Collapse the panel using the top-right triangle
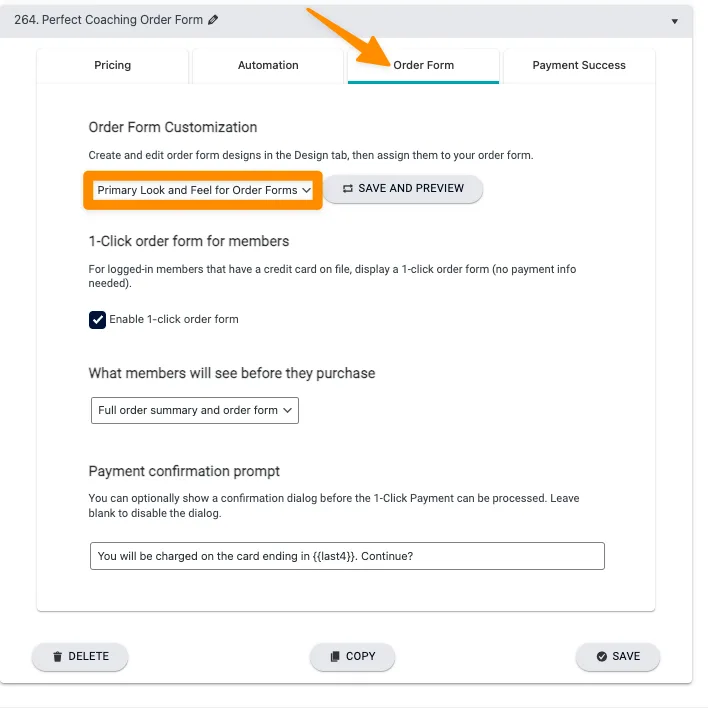The image size is (708, 708). (675, 21)
